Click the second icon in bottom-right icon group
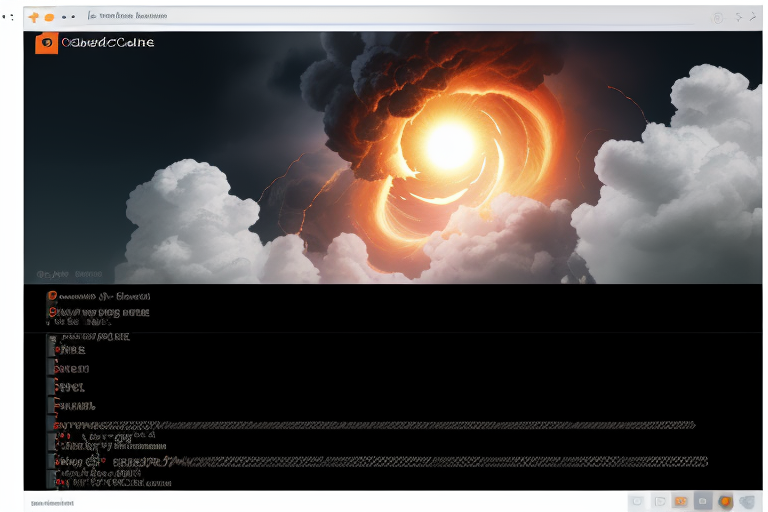 (x=659, y=501)
